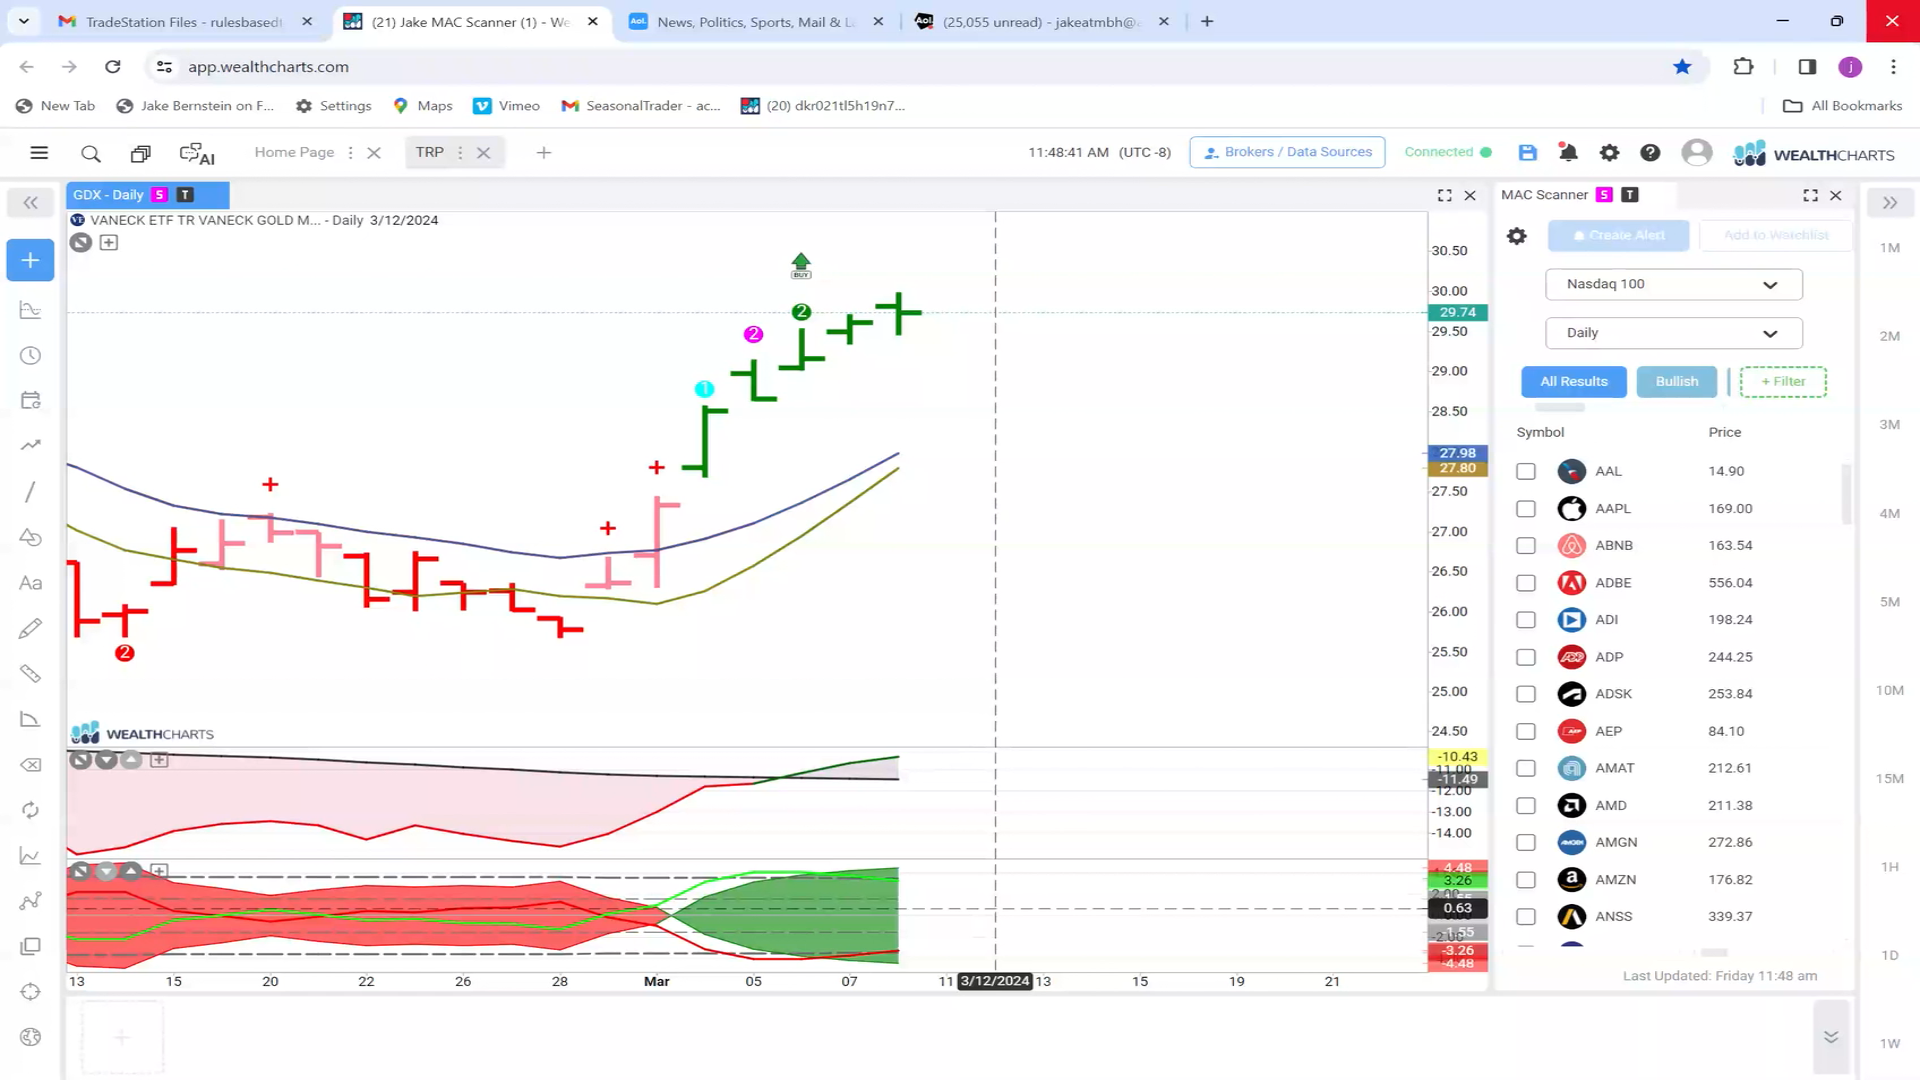Click Brokers / Data Sources button

tap(1287, 152)
